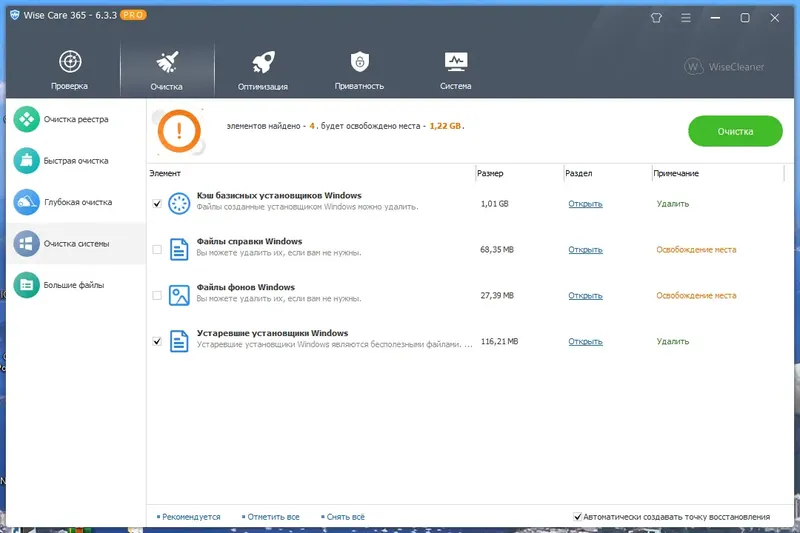Click the skin shirt icon in title bar
This screenshot has height=533, width=800.
click(x=656, y=18)
